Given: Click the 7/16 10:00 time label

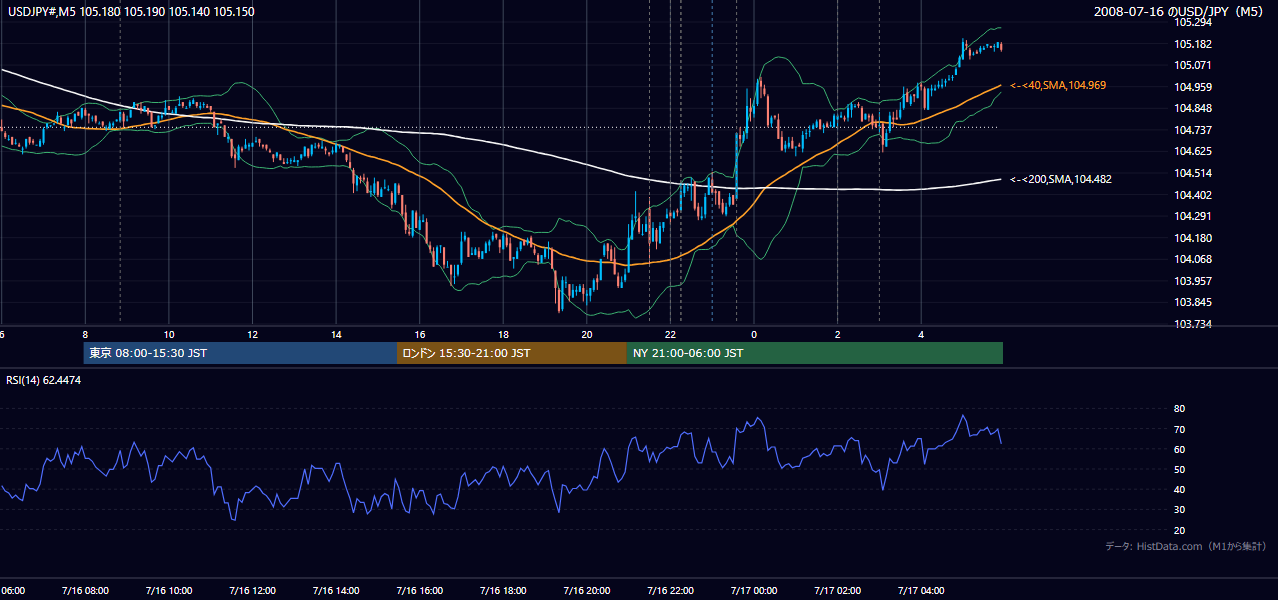Looking at the screenshot, I should tap(168, 591).
